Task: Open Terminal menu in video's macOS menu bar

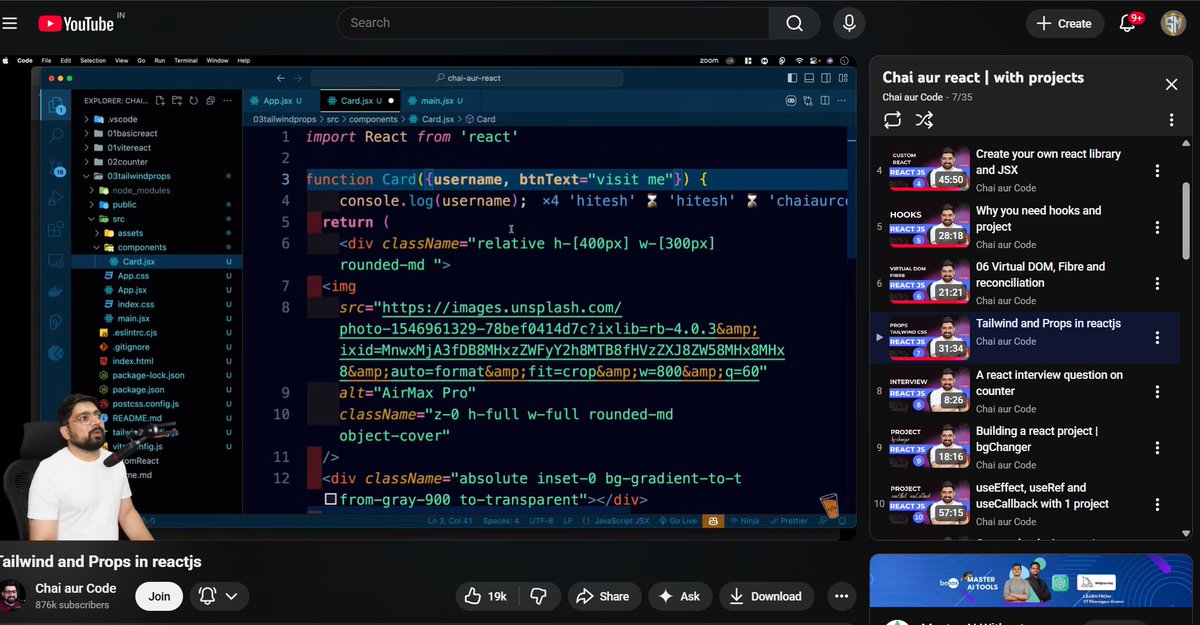Action: click(x=185, y=60)
